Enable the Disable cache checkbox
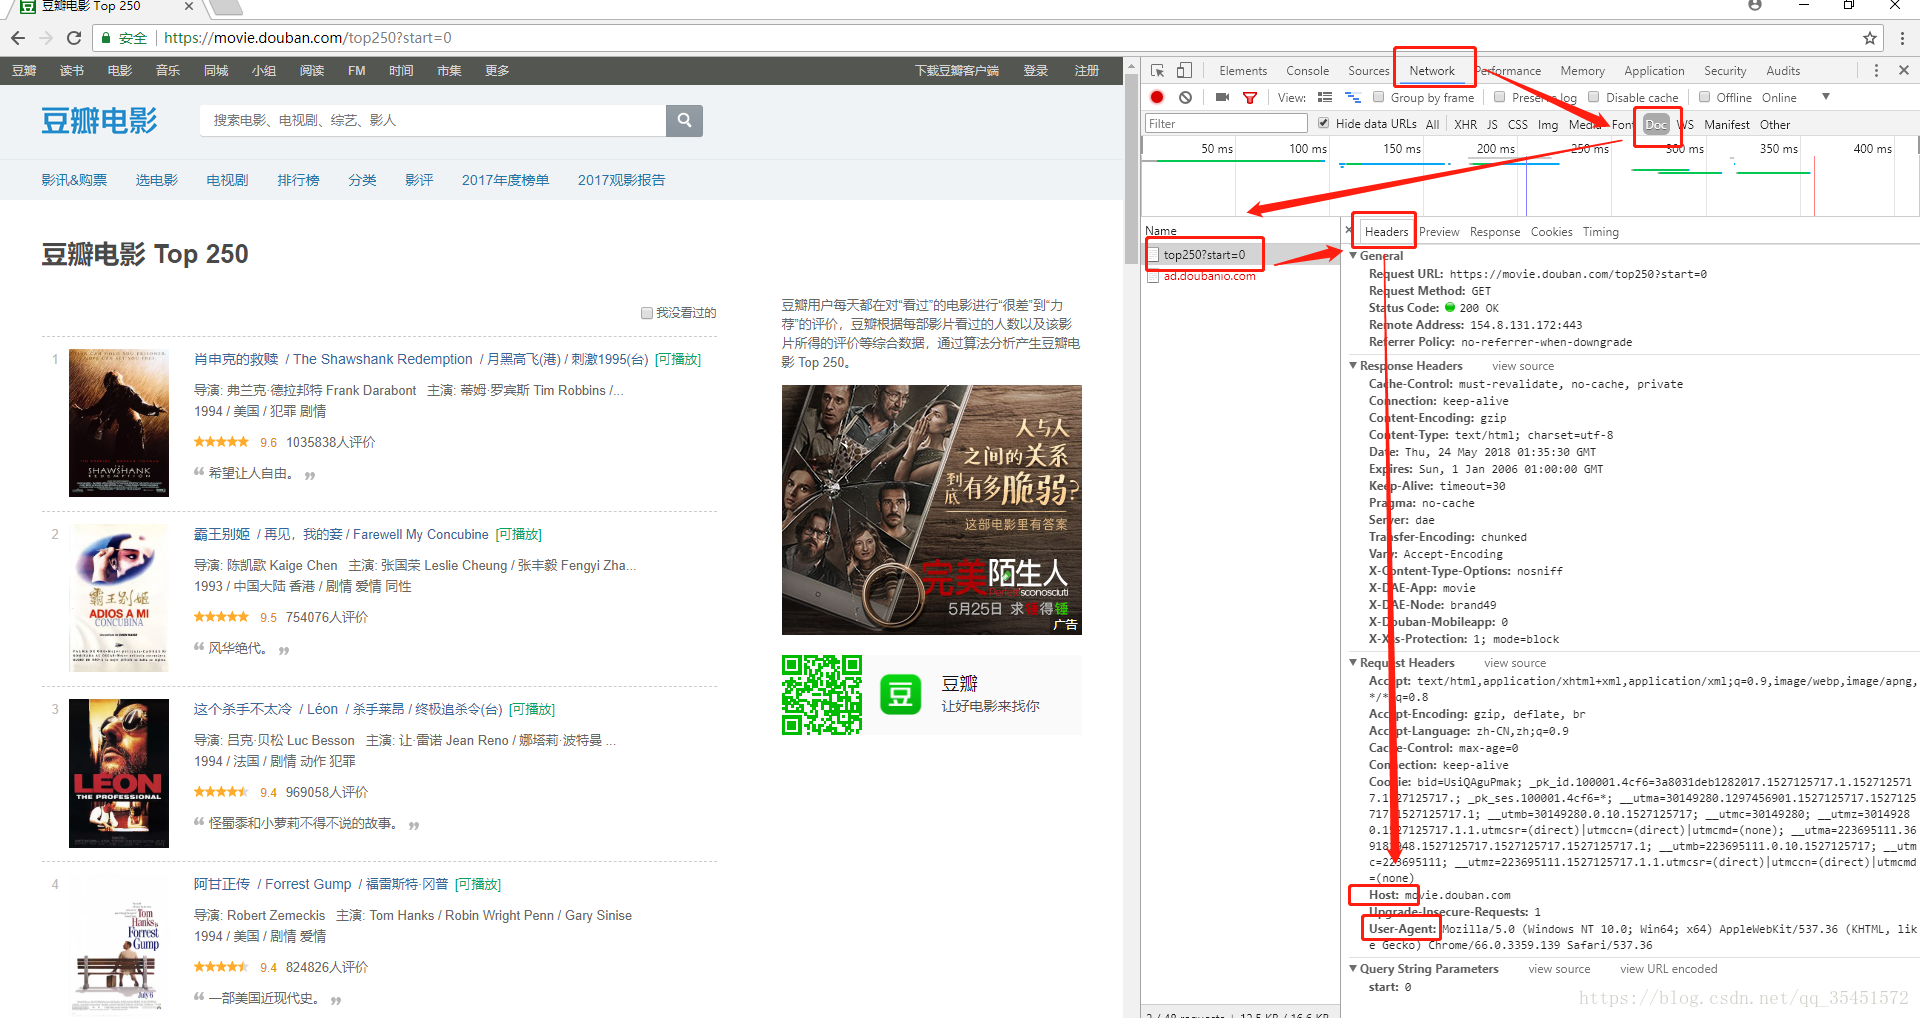The image size is (1920, 1018). pyautogui.click(x=1594, y=97)
